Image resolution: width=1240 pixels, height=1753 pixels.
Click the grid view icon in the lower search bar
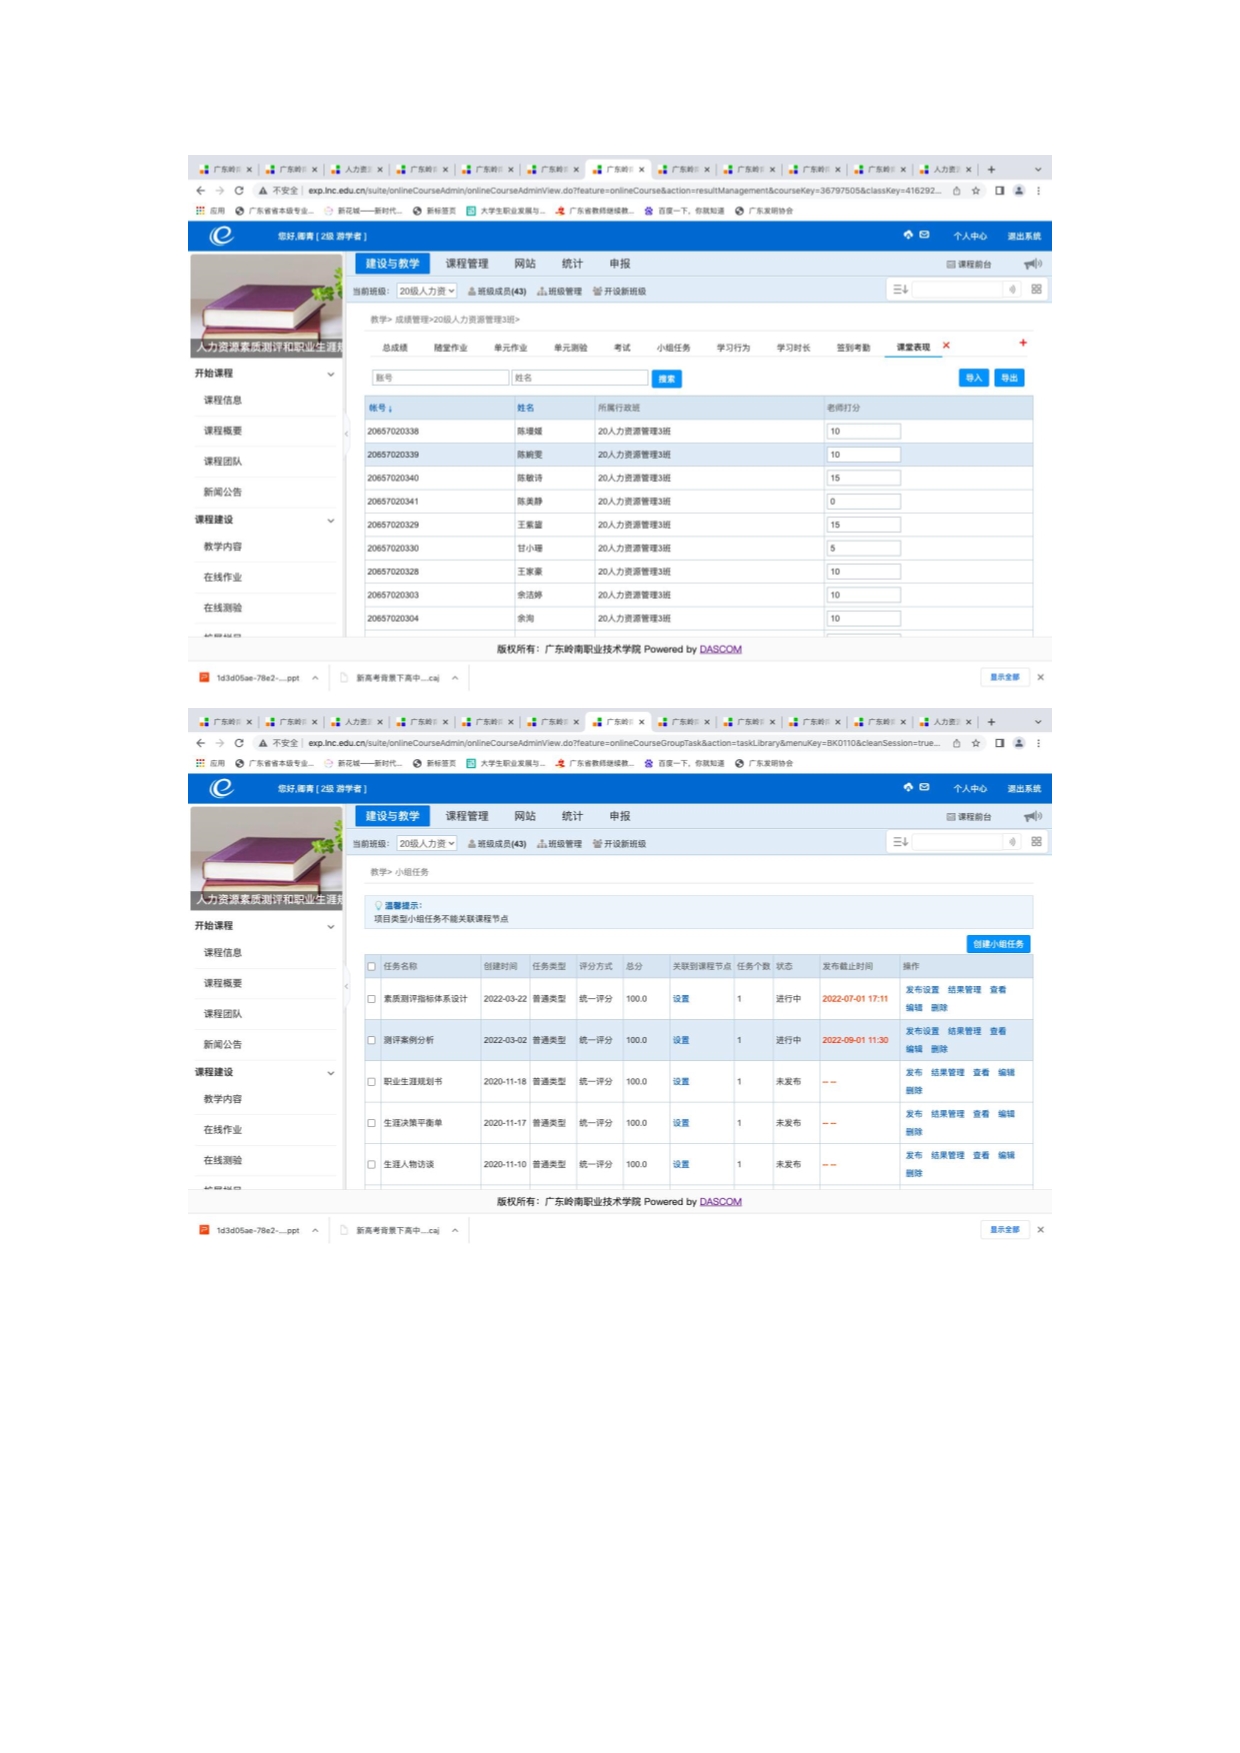coord(1036,842)
